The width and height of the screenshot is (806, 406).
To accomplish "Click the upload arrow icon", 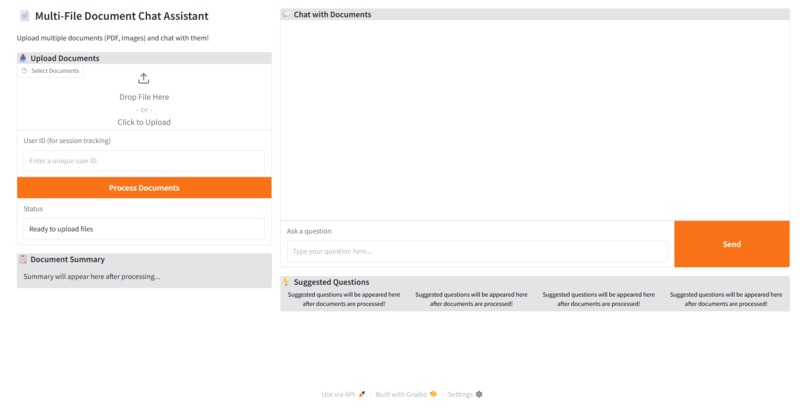I will (x=143, y=79).
